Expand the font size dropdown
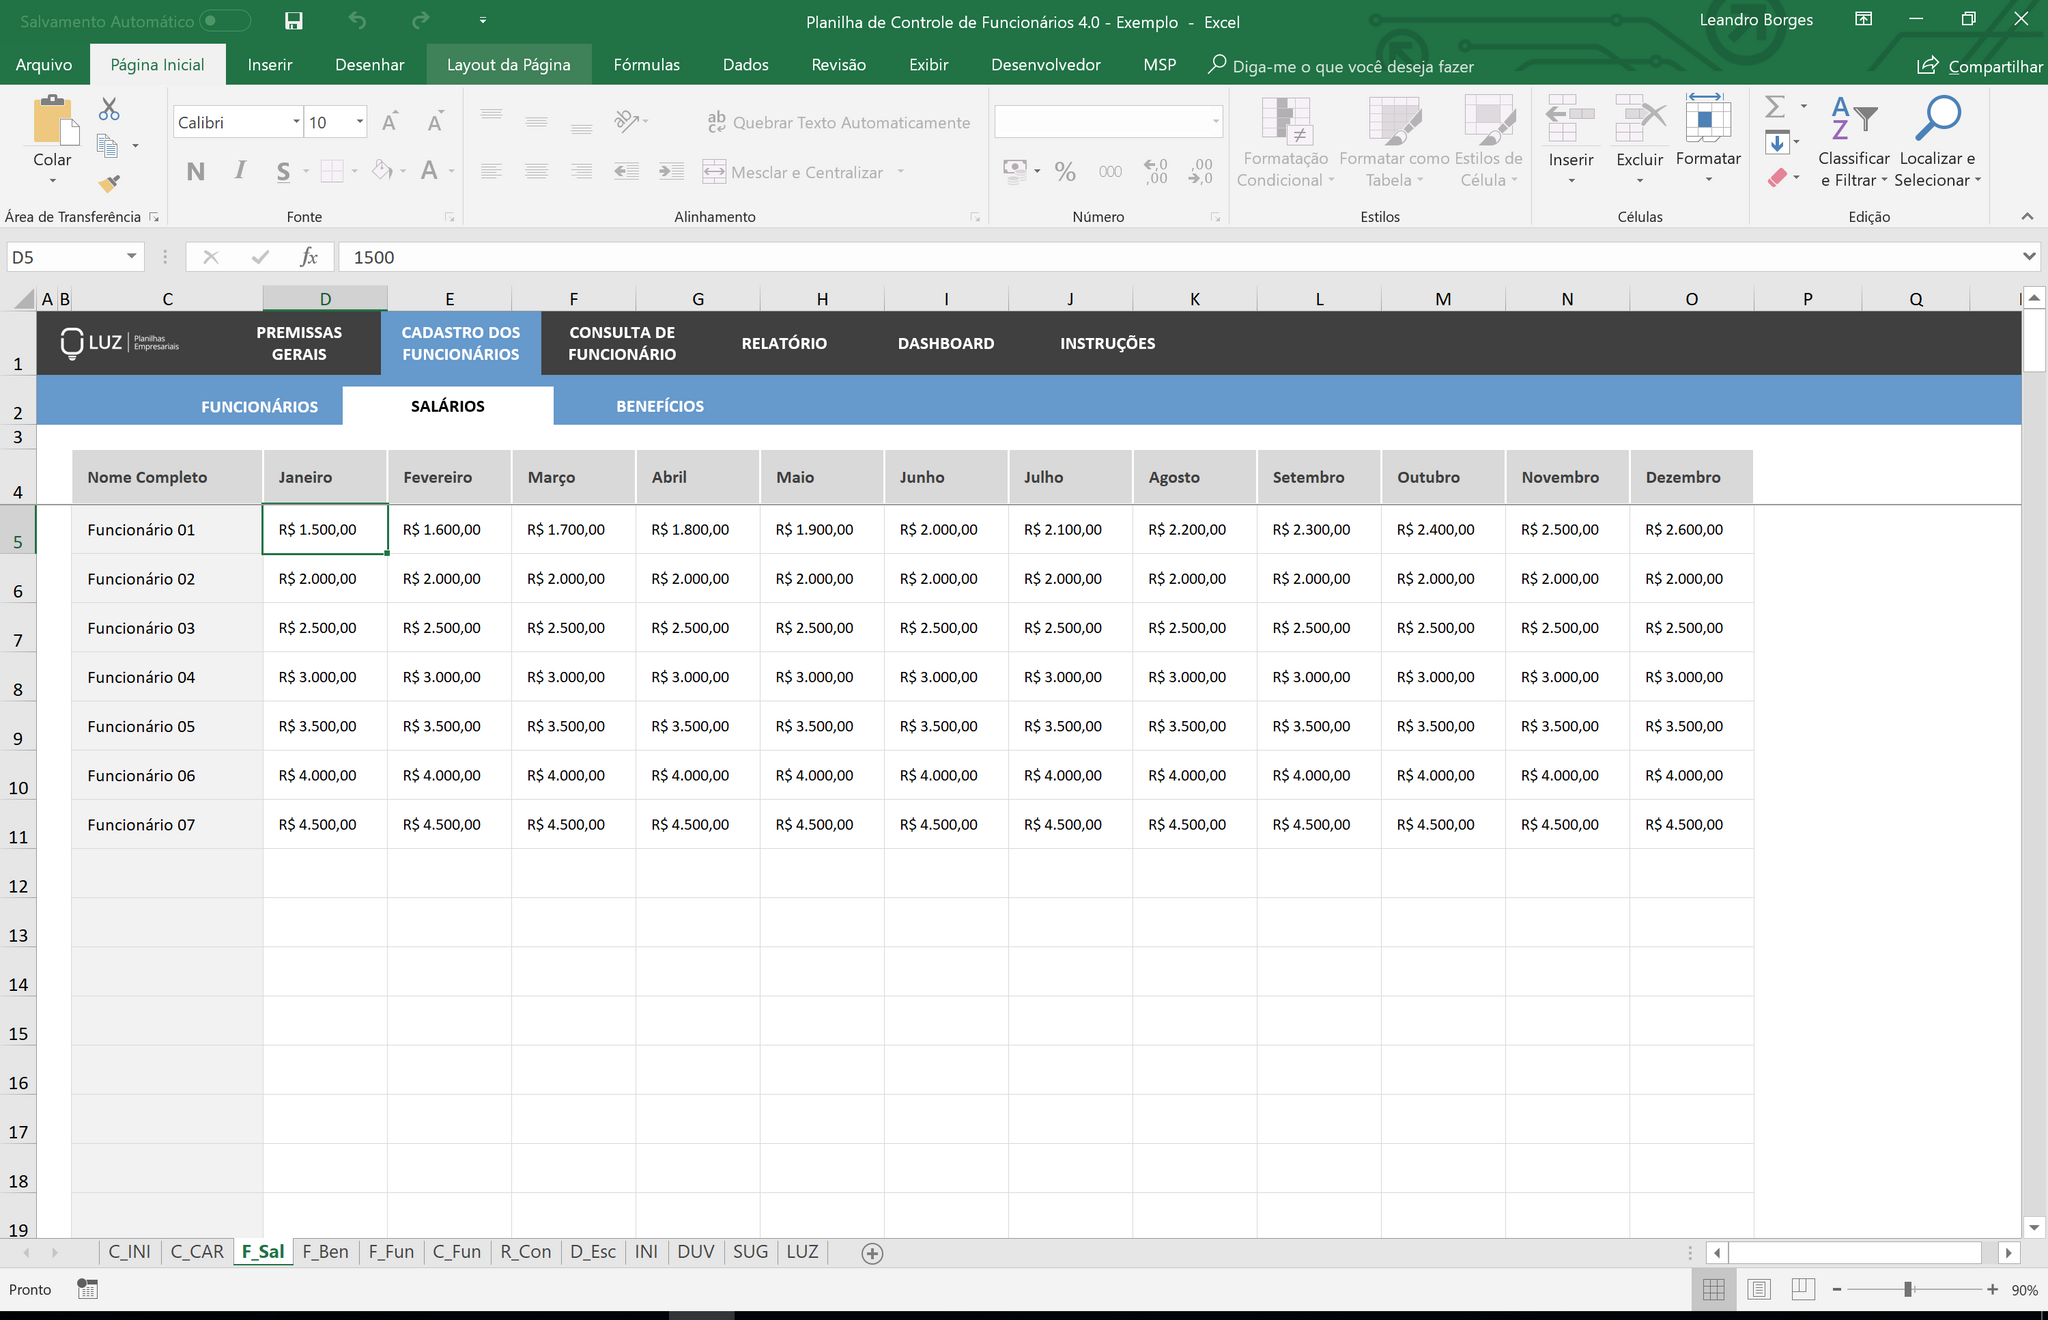This screenshot has height=1320, width=2048. pos(360,122)
